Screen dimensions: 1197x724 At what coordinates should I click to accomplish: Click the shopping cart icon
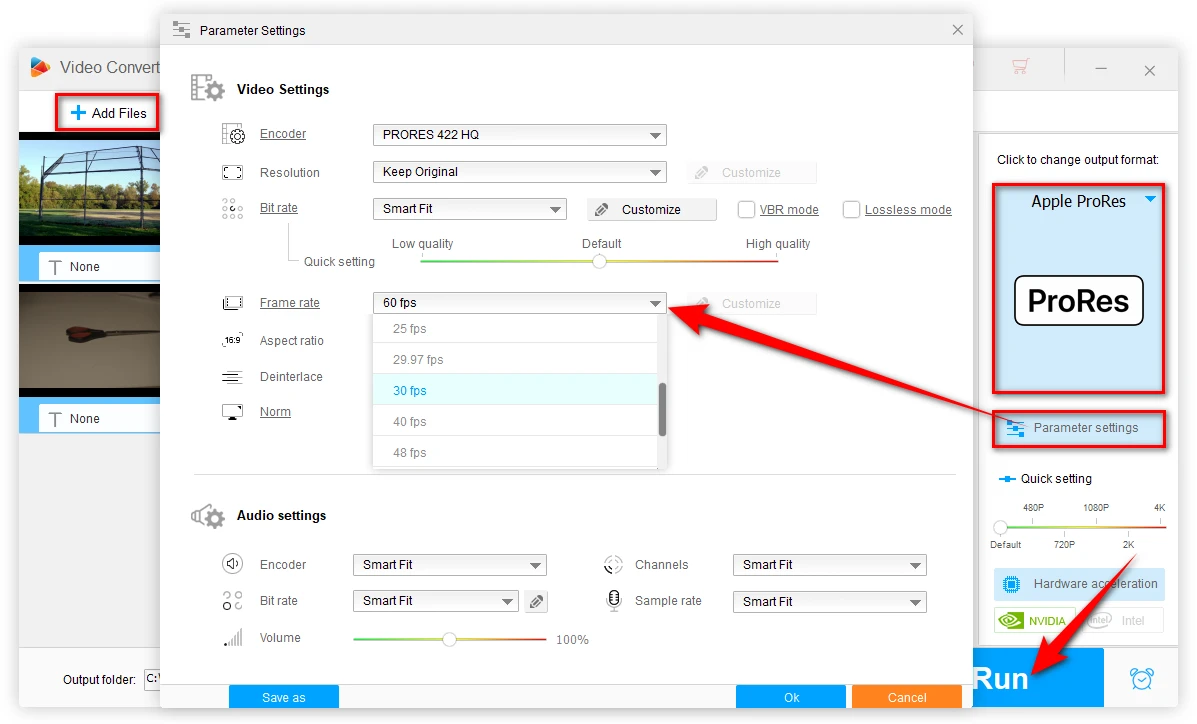click(1020, 67)
